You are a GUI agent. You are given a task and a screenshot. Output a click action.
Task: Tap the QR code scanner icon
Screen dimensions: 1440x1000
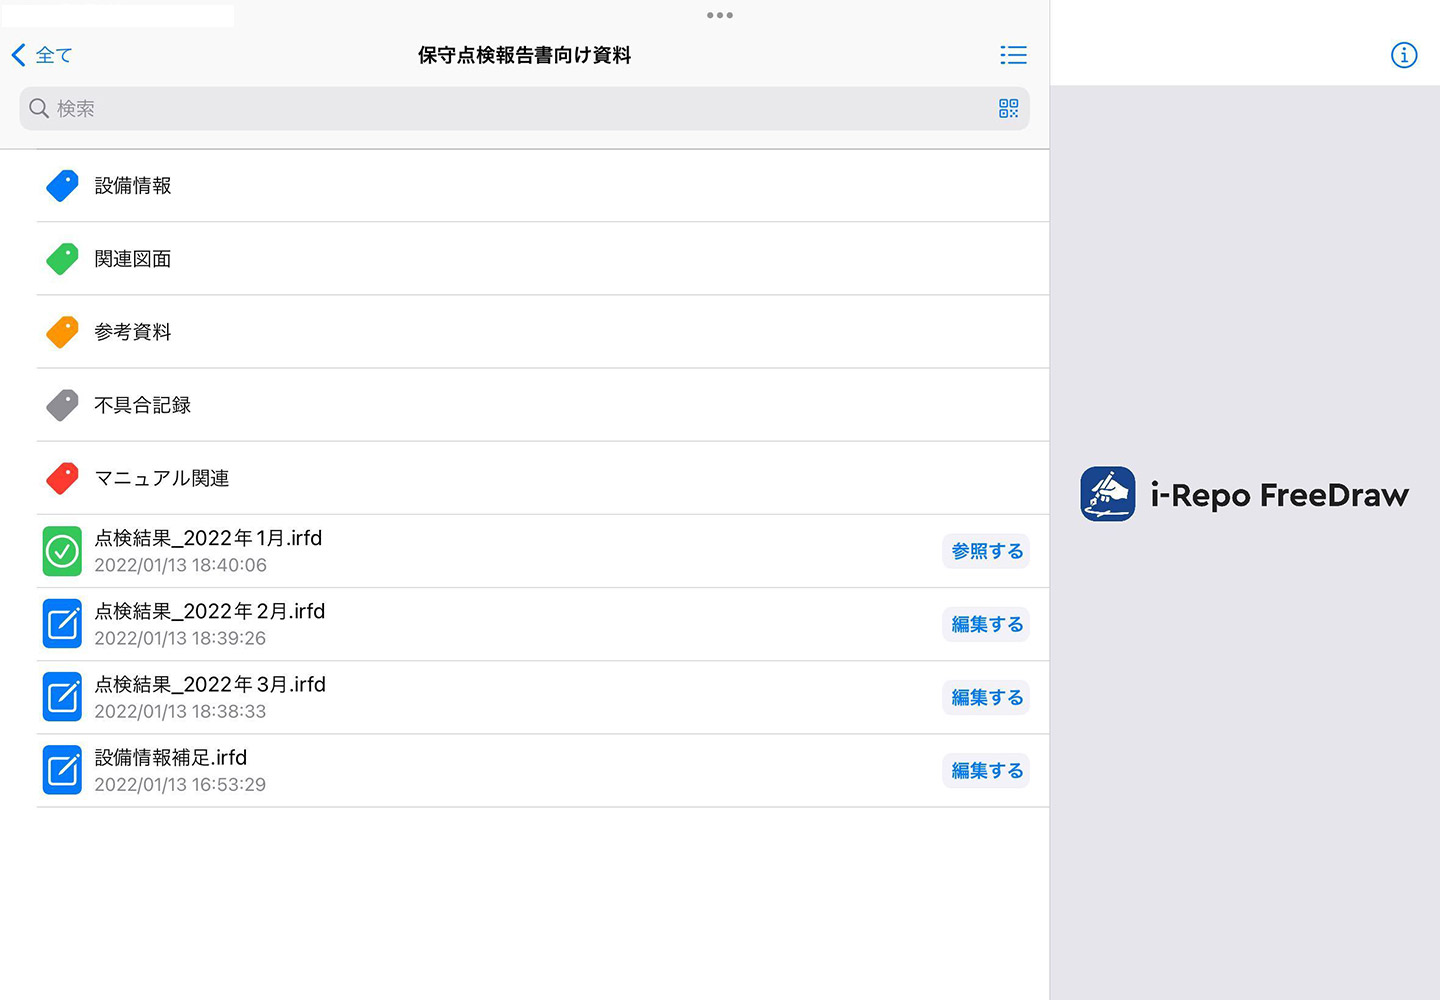pyautogui.click(x=1008, y=108)
